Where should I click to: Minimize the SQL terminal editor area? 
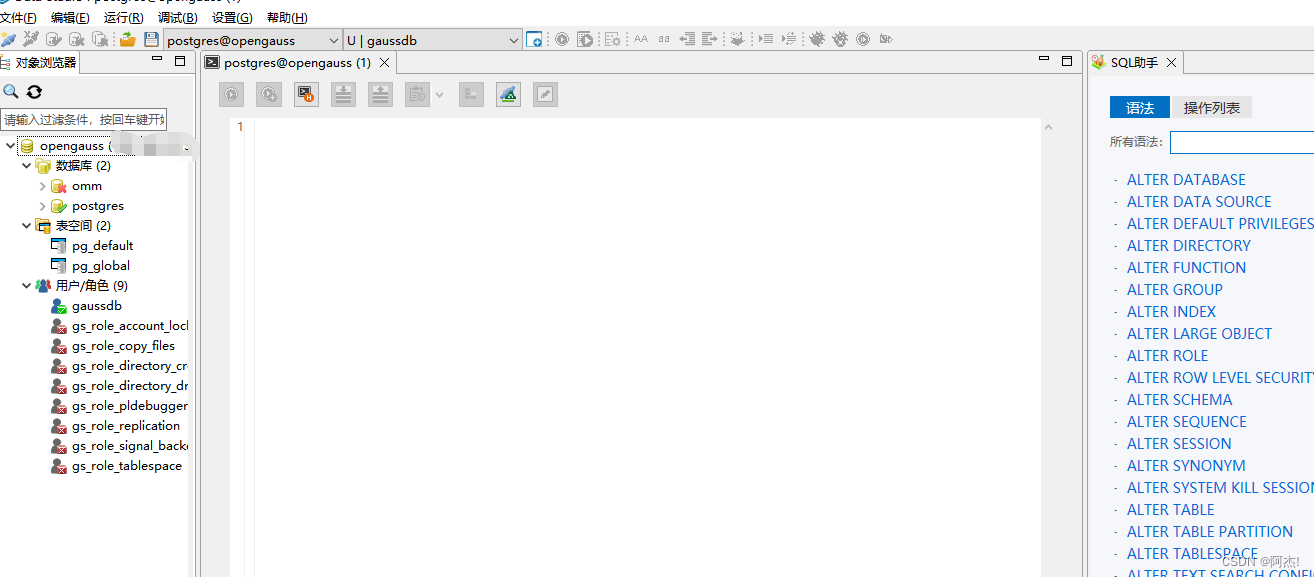[x=1045, y=60]
